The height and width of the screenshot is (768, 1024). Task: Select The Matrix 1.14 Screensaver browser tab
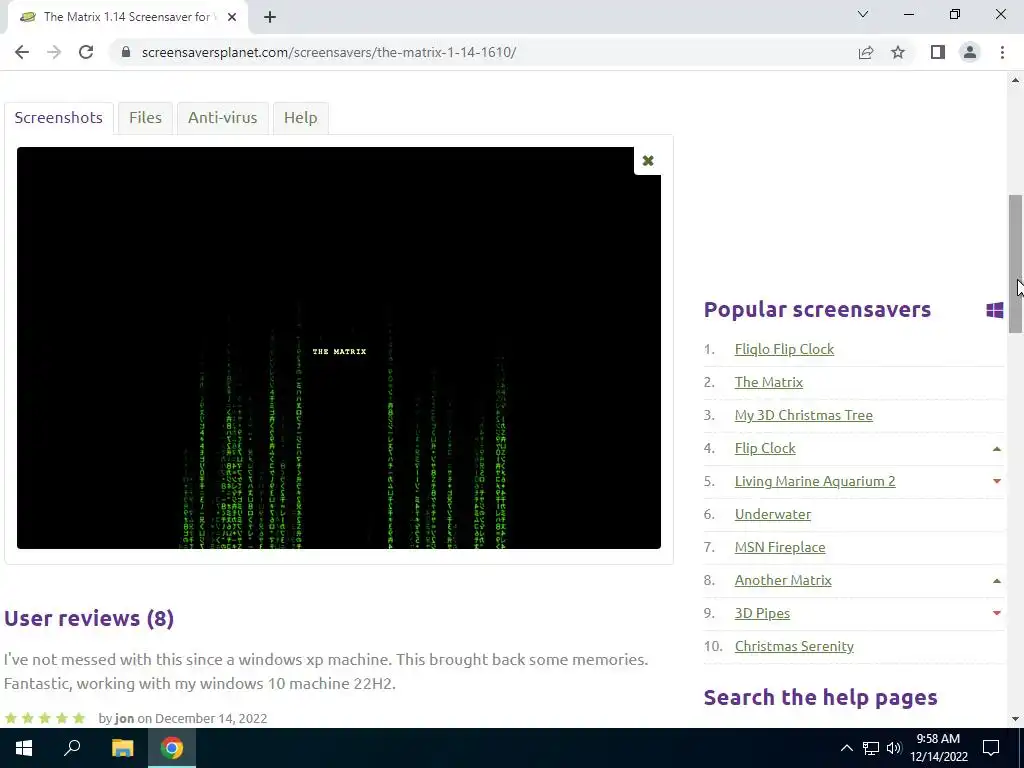point(127,17)
